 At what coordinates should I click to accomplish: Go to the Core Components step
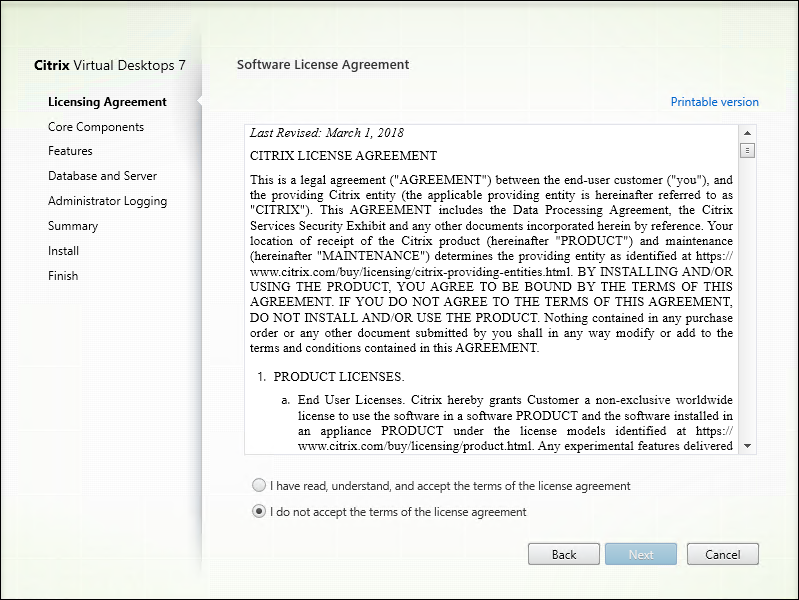click(96, 127)
